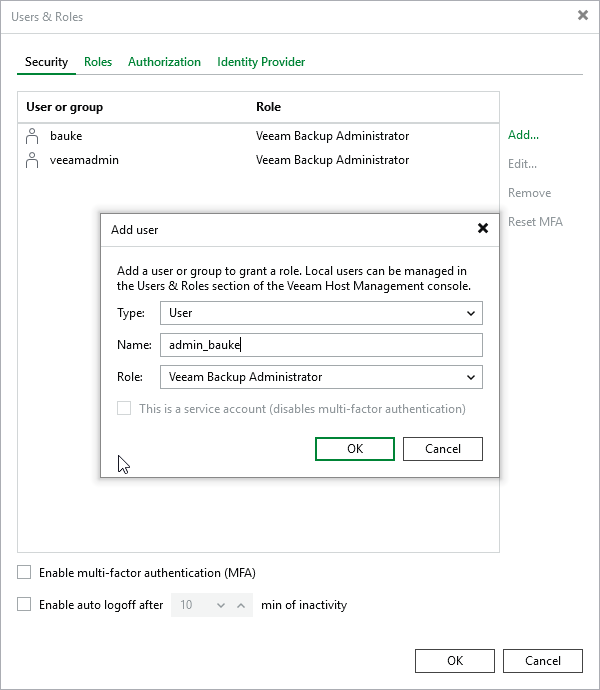Click the User or group column header
Viewport: 600px width, 690px height.
[x=65, y=107]
